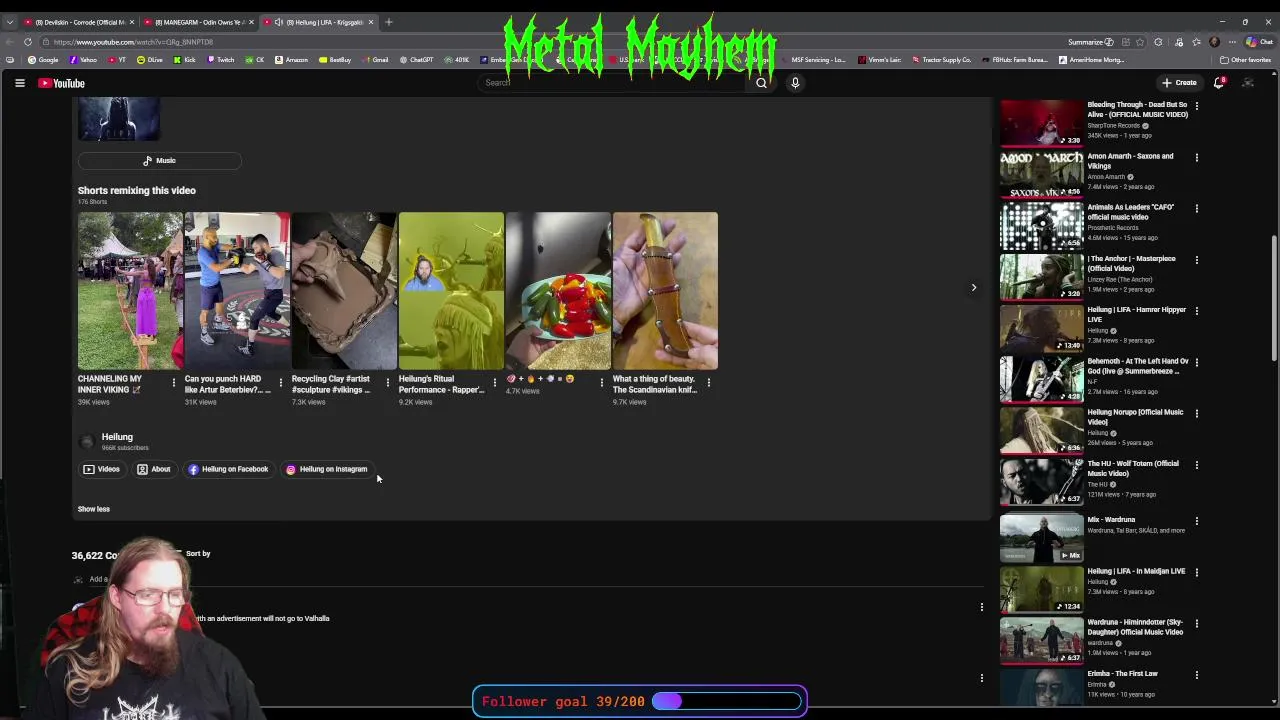This screenshot has width=1280, height=720.
Task: Open the YouTube hamburger guide menu
Action: coord(19,83)
